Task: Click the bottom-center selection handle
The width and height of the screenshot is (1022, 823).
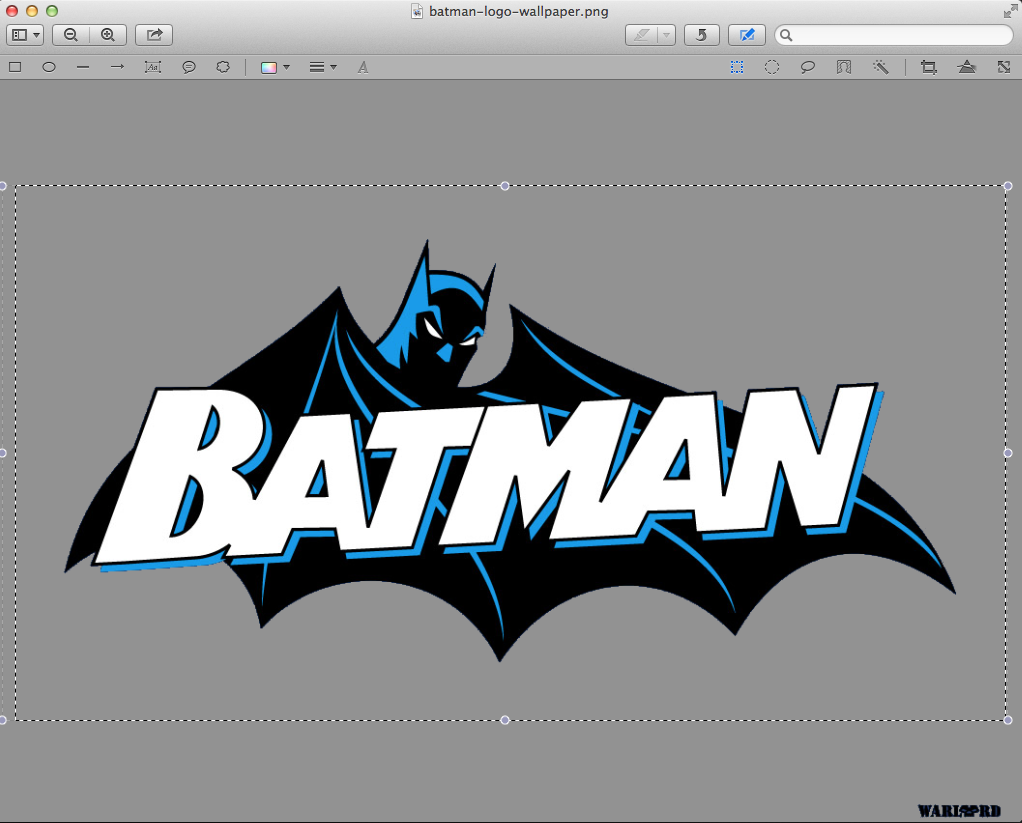Action: 504,720
